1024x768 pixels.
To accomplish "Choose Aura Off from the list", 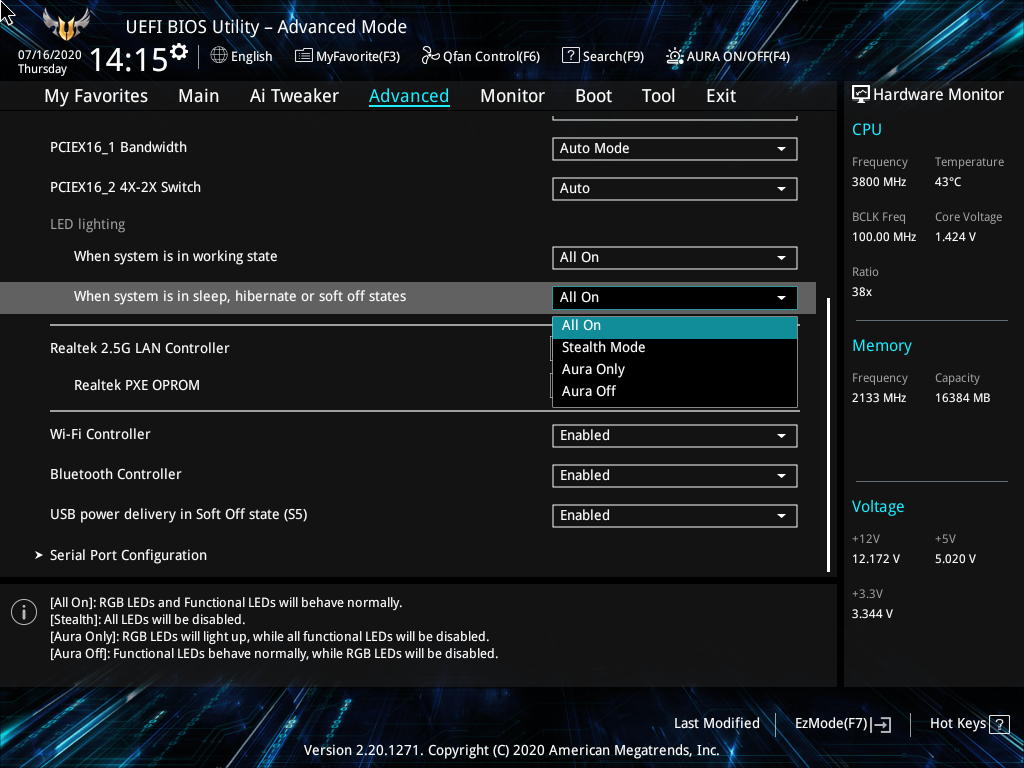I will coord(675,391).
